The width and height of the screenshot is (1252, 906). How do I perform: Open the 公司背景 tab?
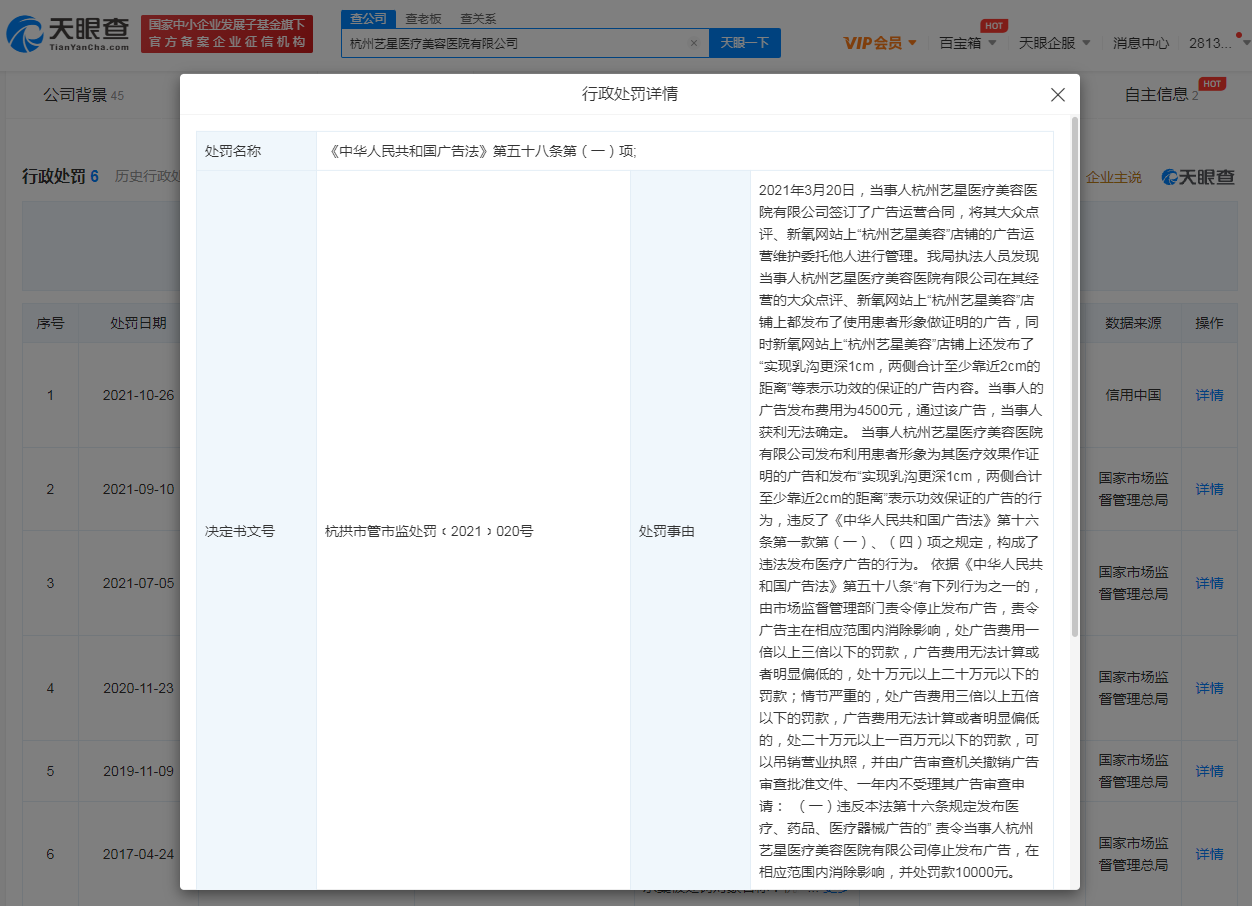(83, 95)
